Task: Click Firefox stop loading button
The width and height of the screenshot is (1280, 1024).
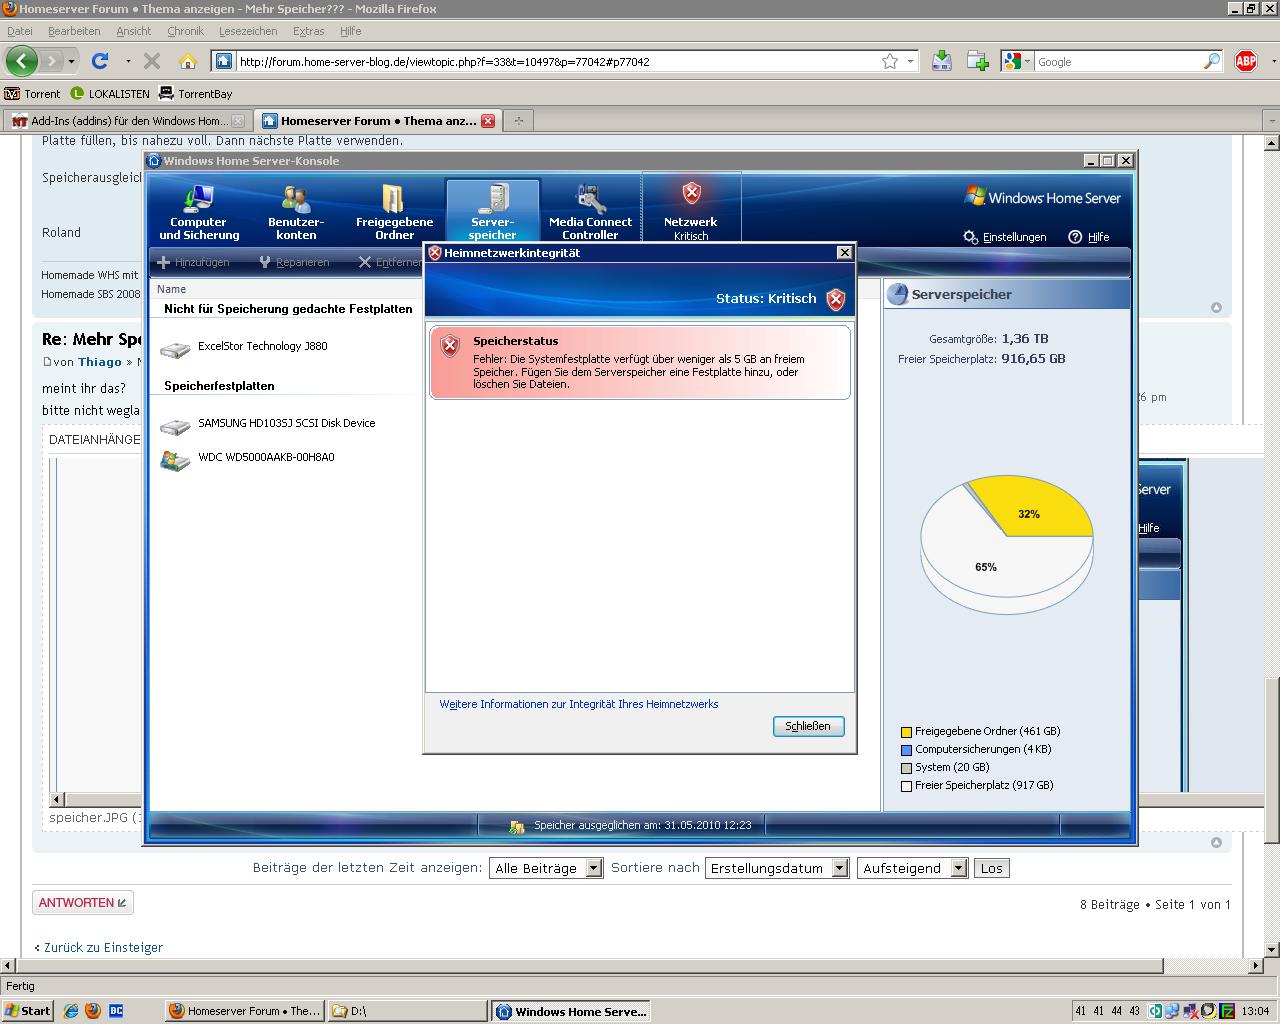Action: (152, 61)
